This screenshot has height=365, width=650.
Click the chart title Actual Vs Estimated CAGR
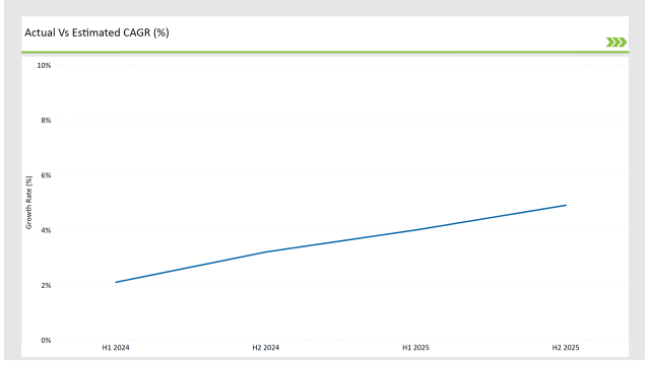[97, 33]
